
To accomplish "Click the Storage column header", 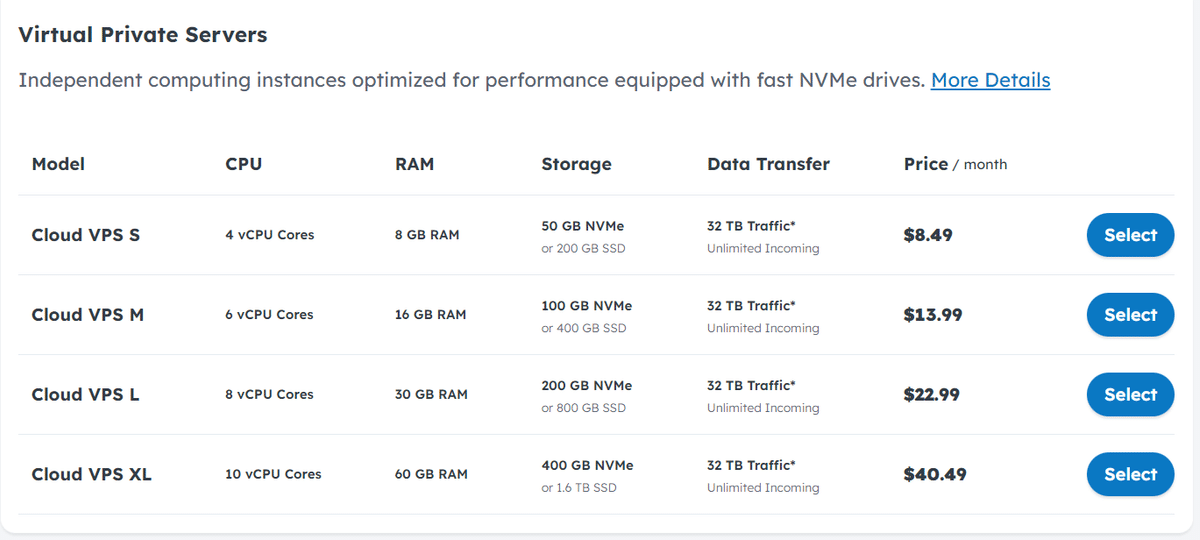I will (x=576, y=164).
